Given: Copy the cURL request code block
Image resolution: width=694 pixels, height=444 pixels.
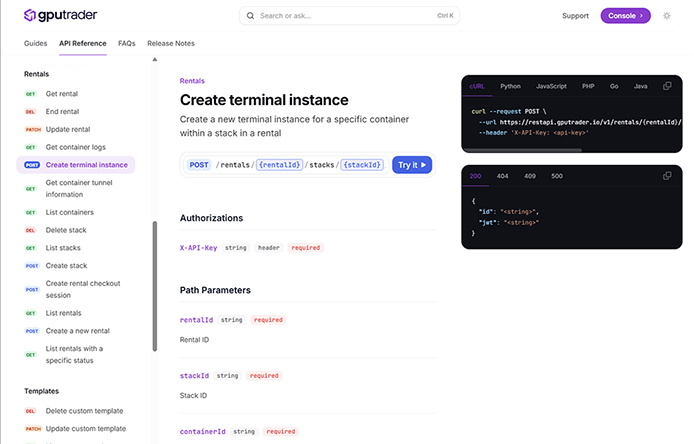Looking at the screenshot, I should [667, 86].
